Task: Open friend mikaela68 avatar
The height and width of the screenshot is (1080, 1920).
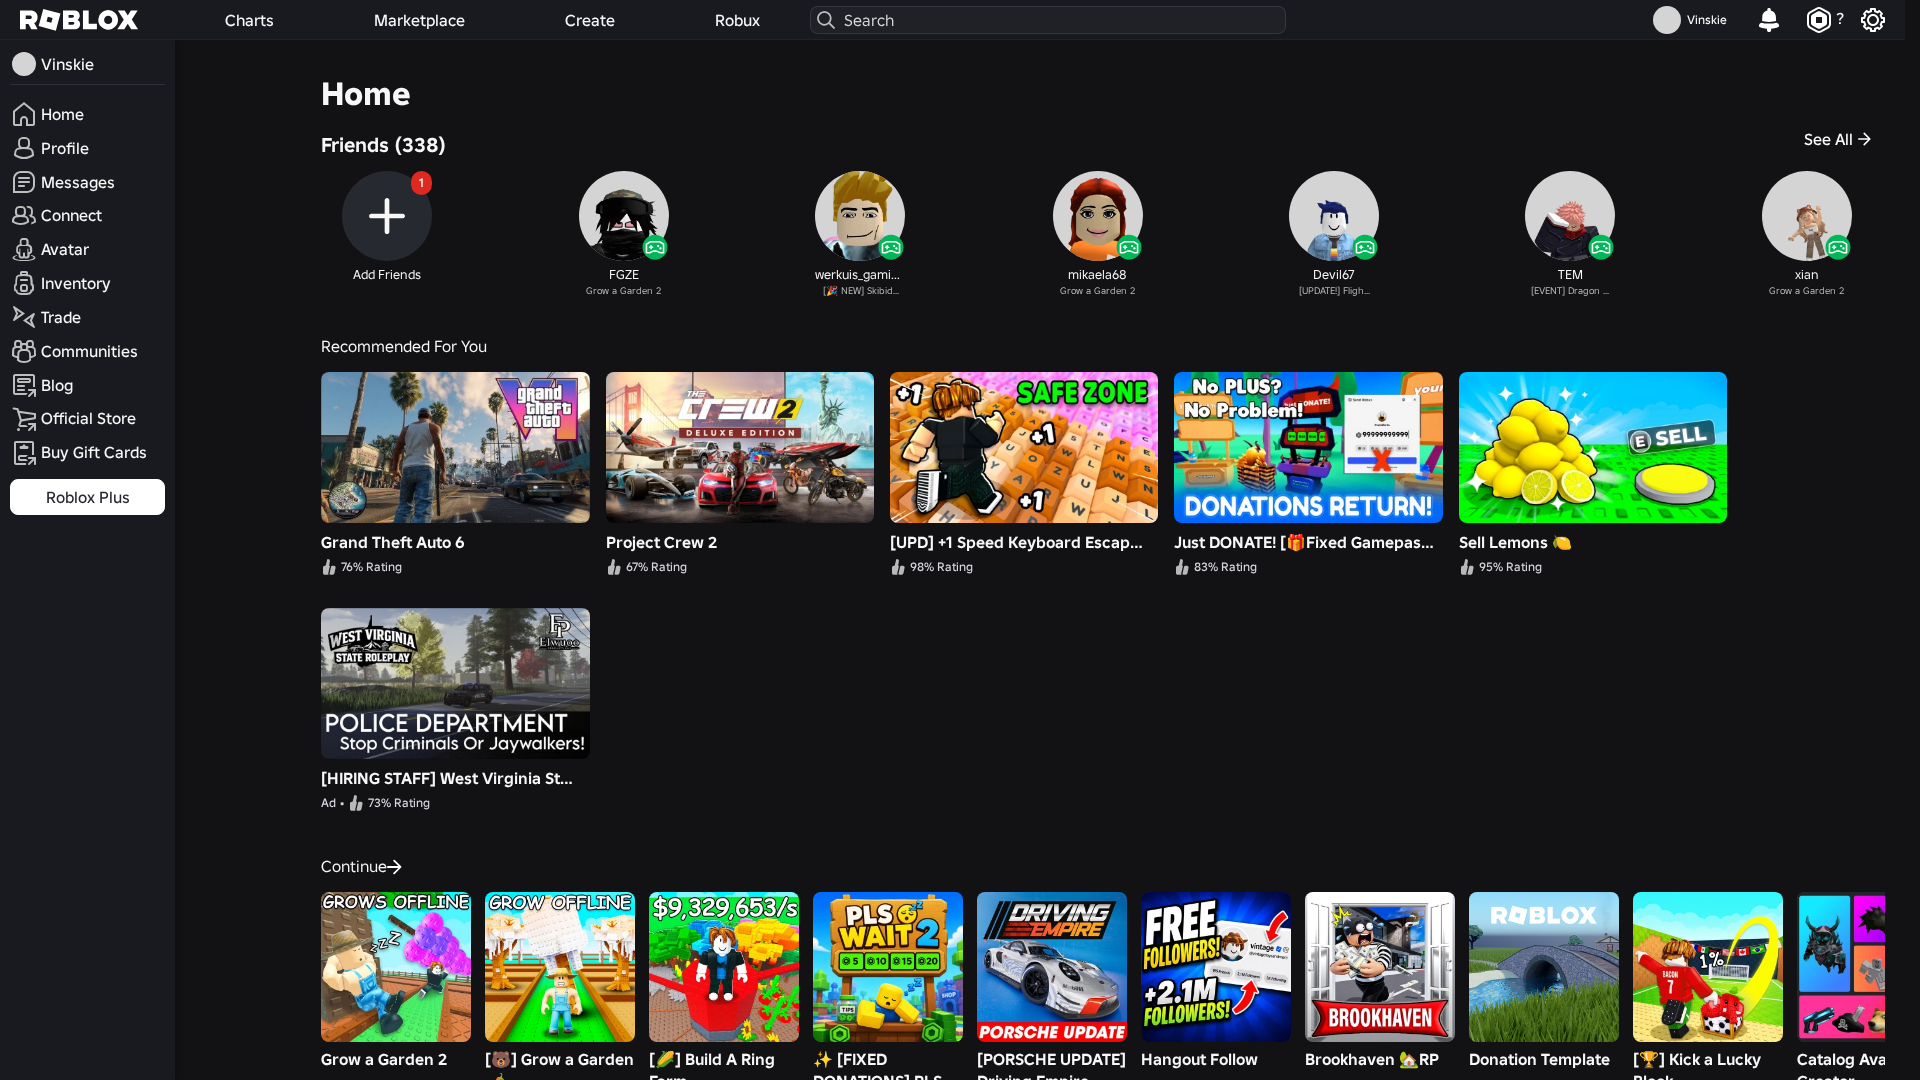Action: coord(1098,216)
